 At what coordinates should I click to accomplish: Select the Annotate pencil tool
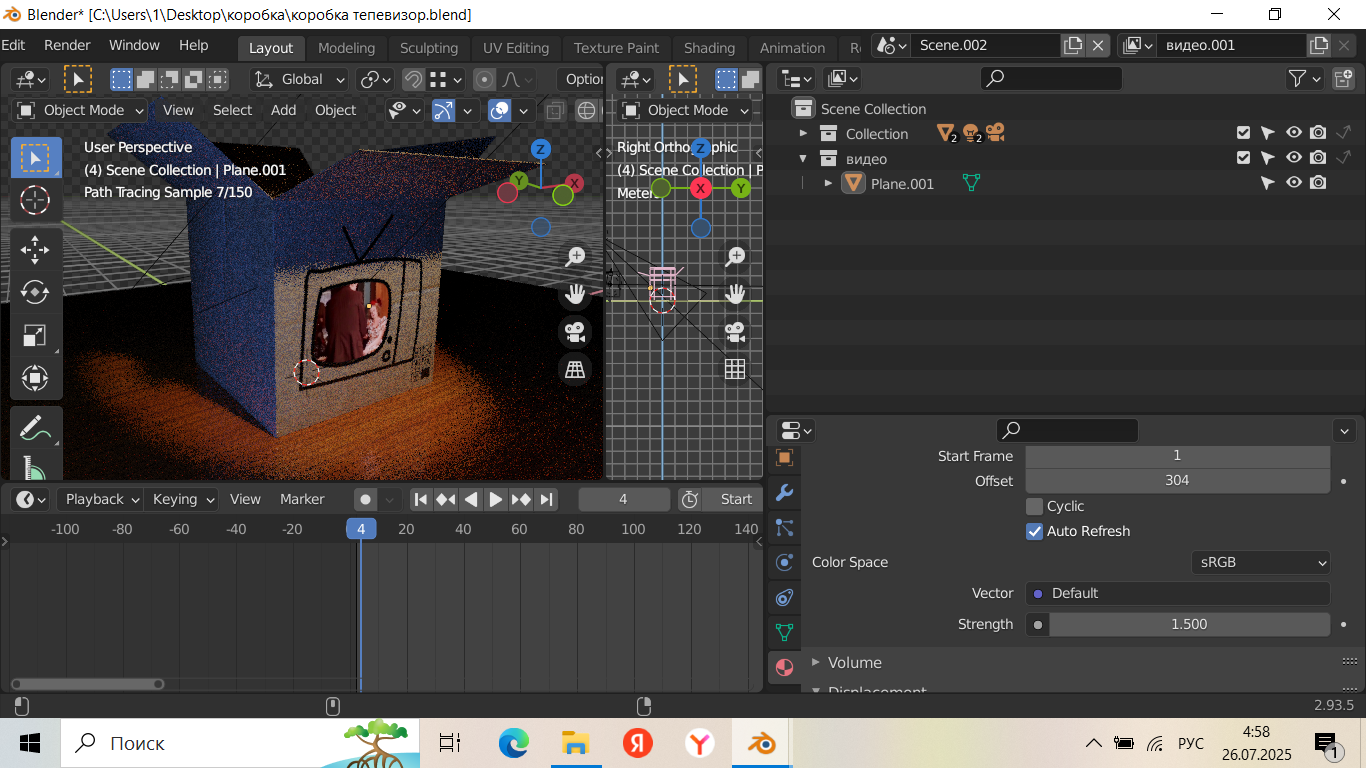coord(35,428)
